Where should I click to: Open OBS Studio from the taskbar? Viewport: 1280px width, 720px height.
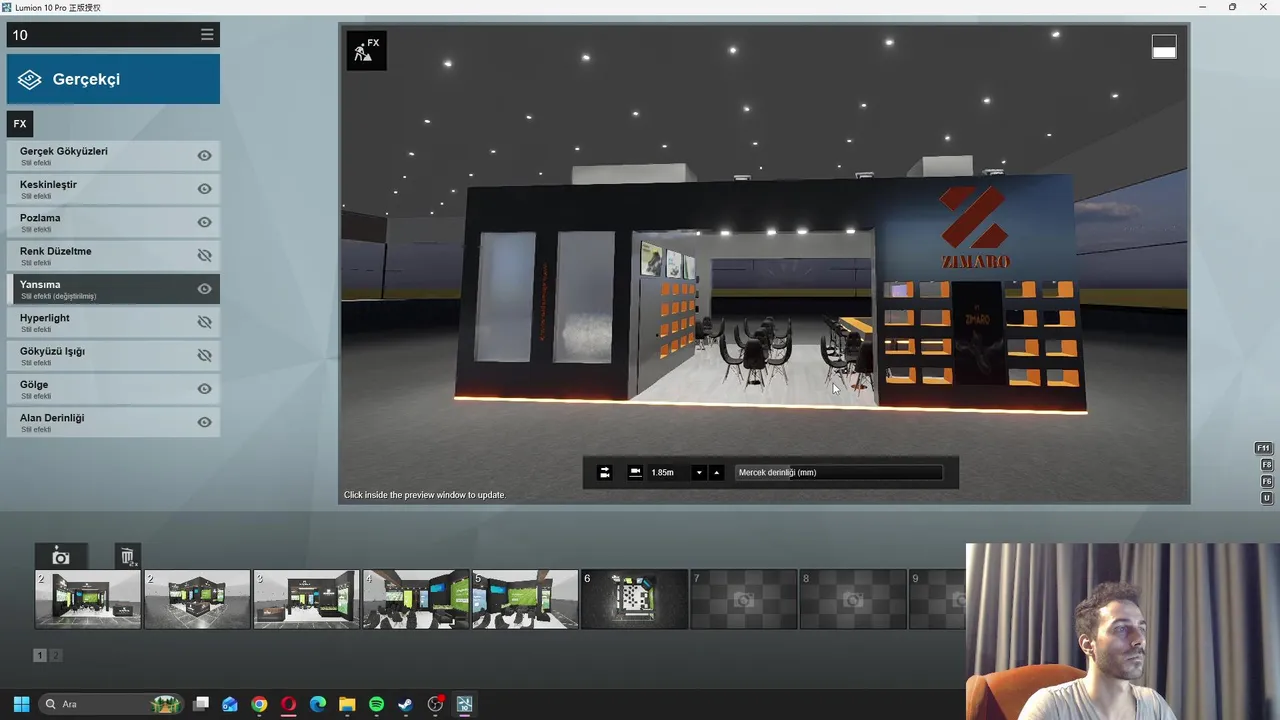coord(435,704)
